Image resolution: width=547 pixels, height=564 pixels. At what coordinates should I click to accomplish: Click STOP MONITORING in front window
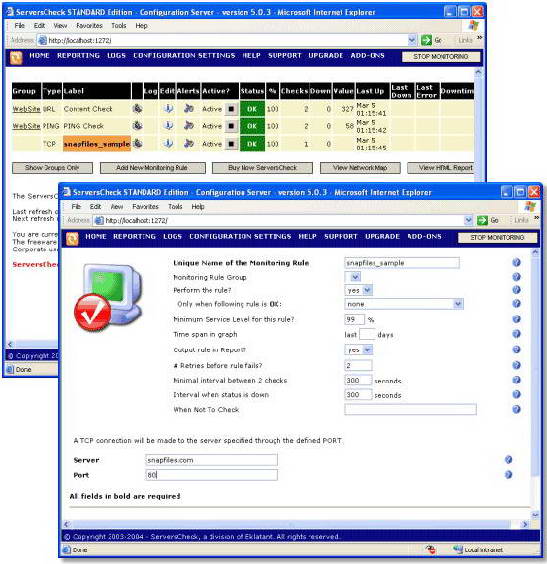pyautogui.click(x=497, y=237)
